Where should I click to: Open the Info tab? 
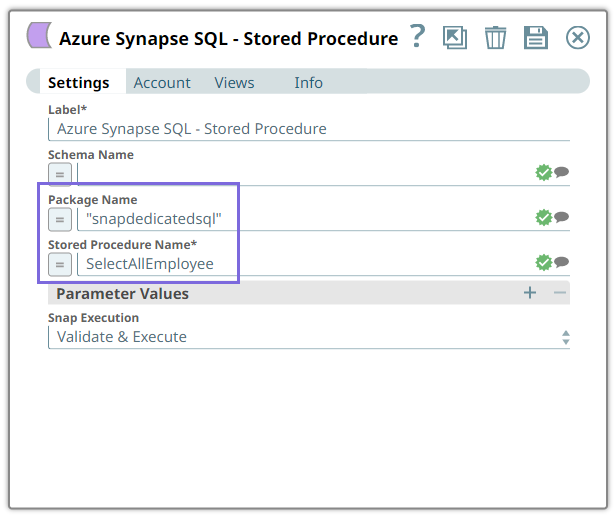pos(308,83)
